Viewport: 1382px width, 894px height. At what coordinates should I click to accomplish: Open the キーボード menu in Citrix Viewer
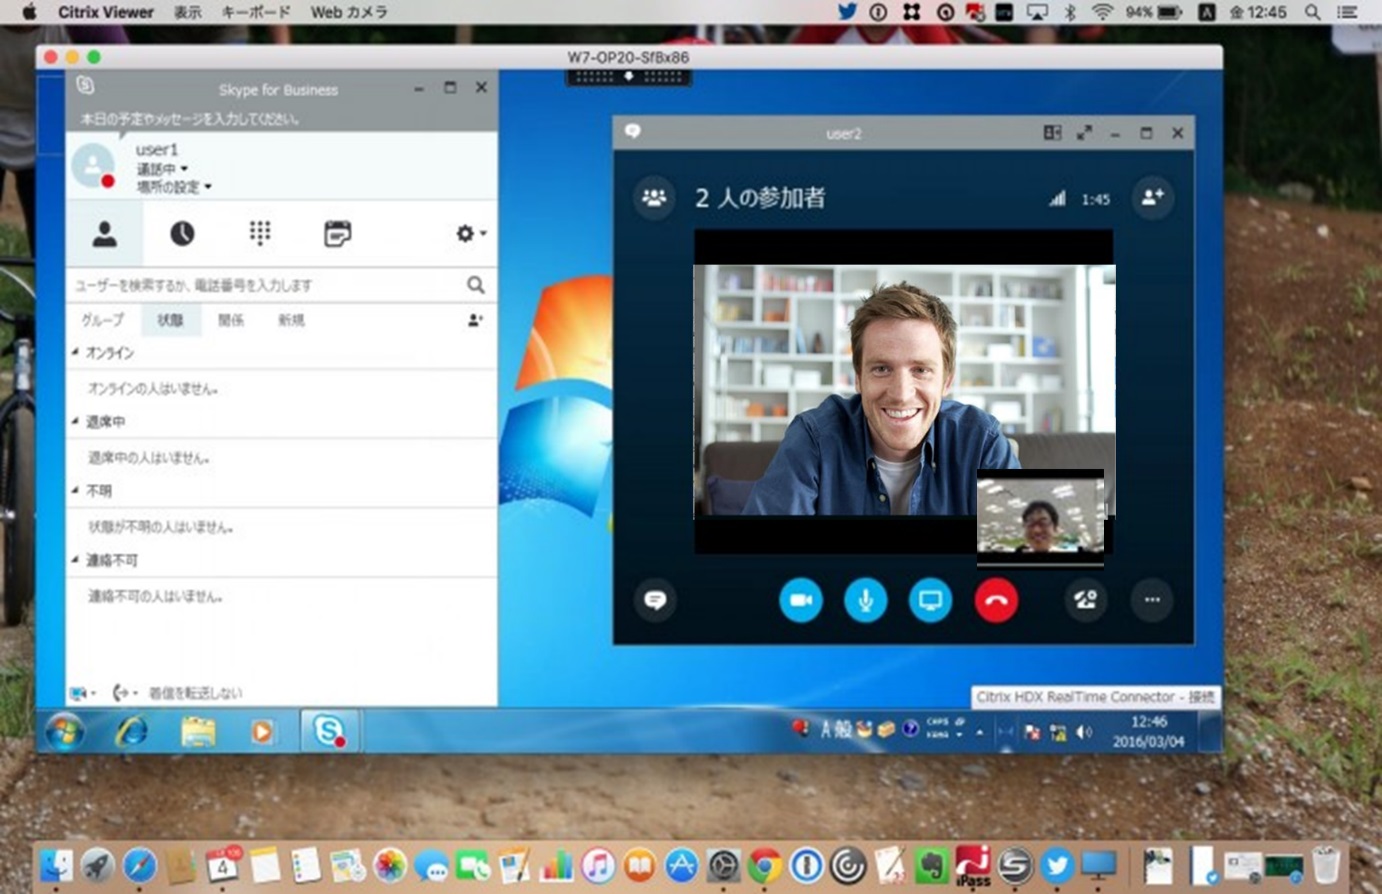255,12
